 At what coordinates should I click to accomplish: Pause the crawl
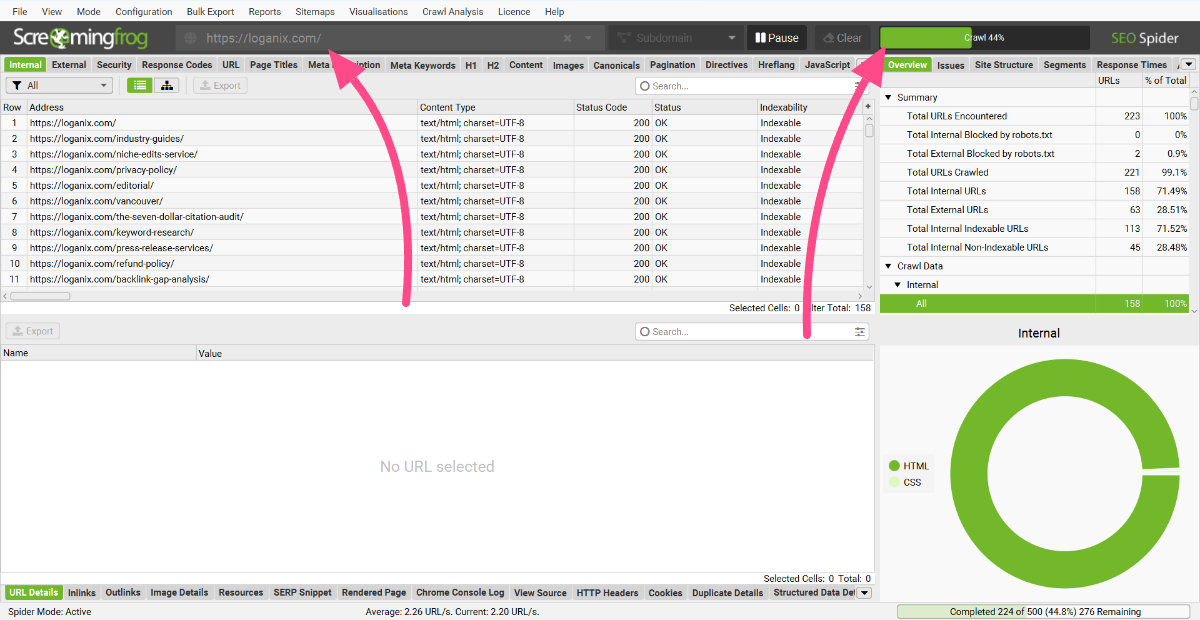[x=777, y=38]
